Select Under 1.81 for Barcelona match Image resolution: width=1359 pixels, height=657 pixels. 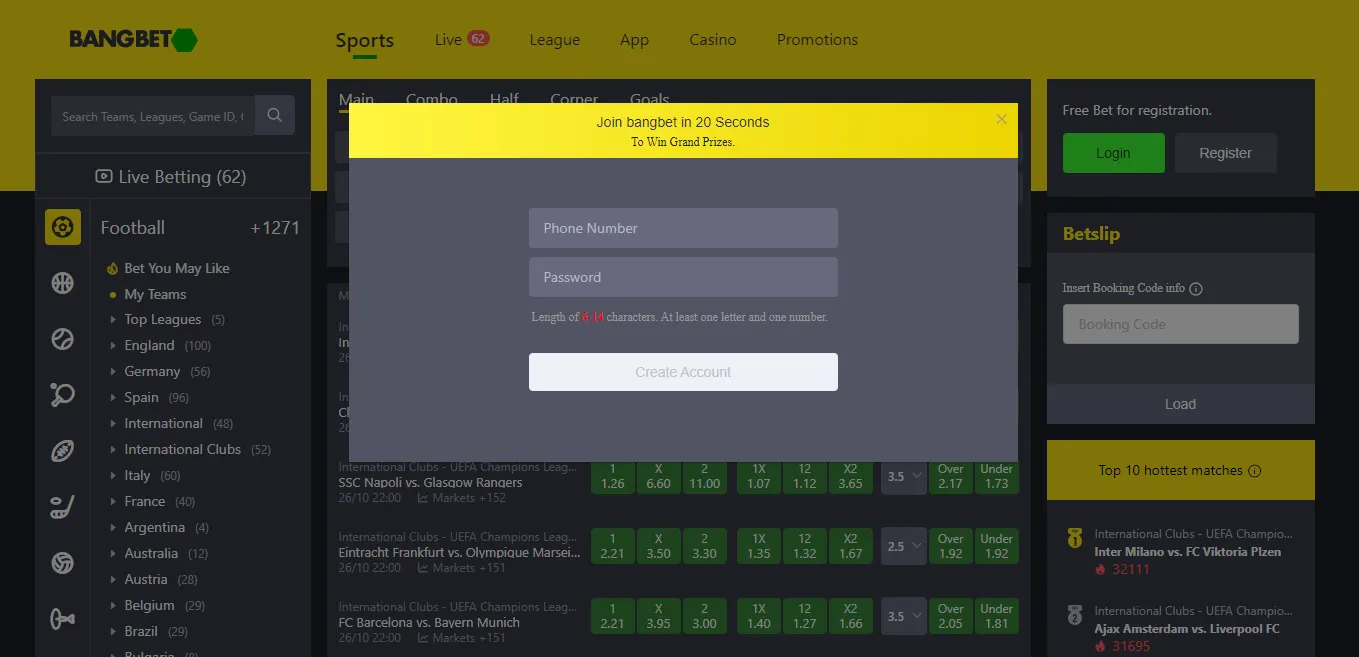pos(997,616)
